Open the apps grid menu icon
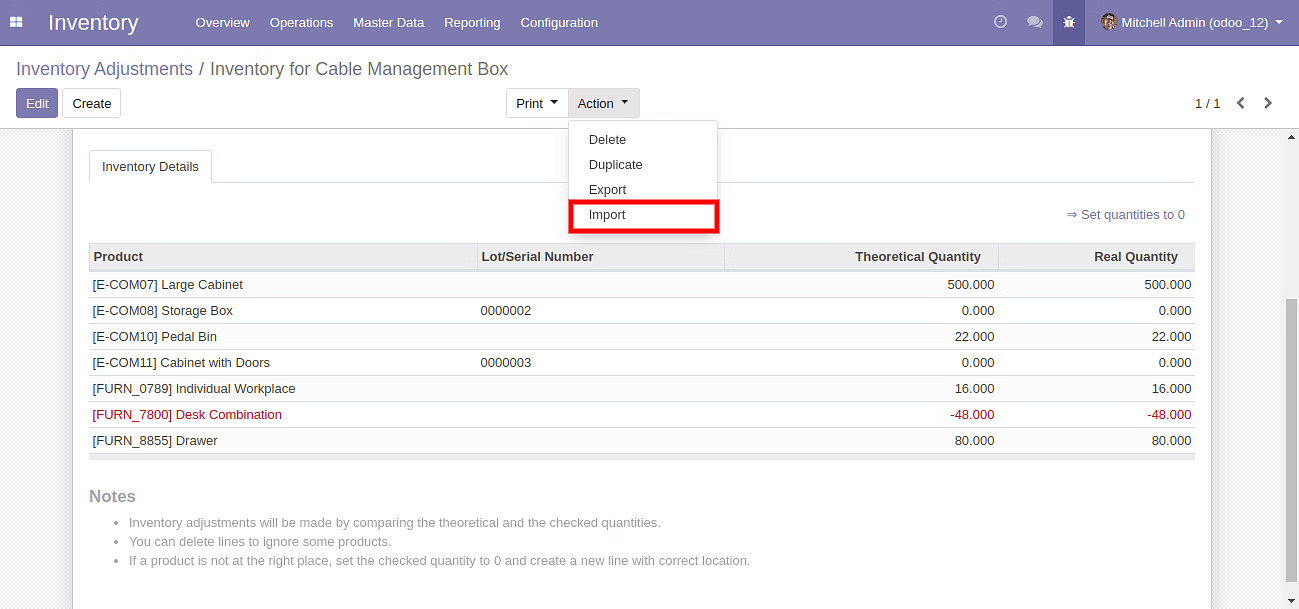Image resolution: width=1299 pixels, height=609 pixels. 16,22
